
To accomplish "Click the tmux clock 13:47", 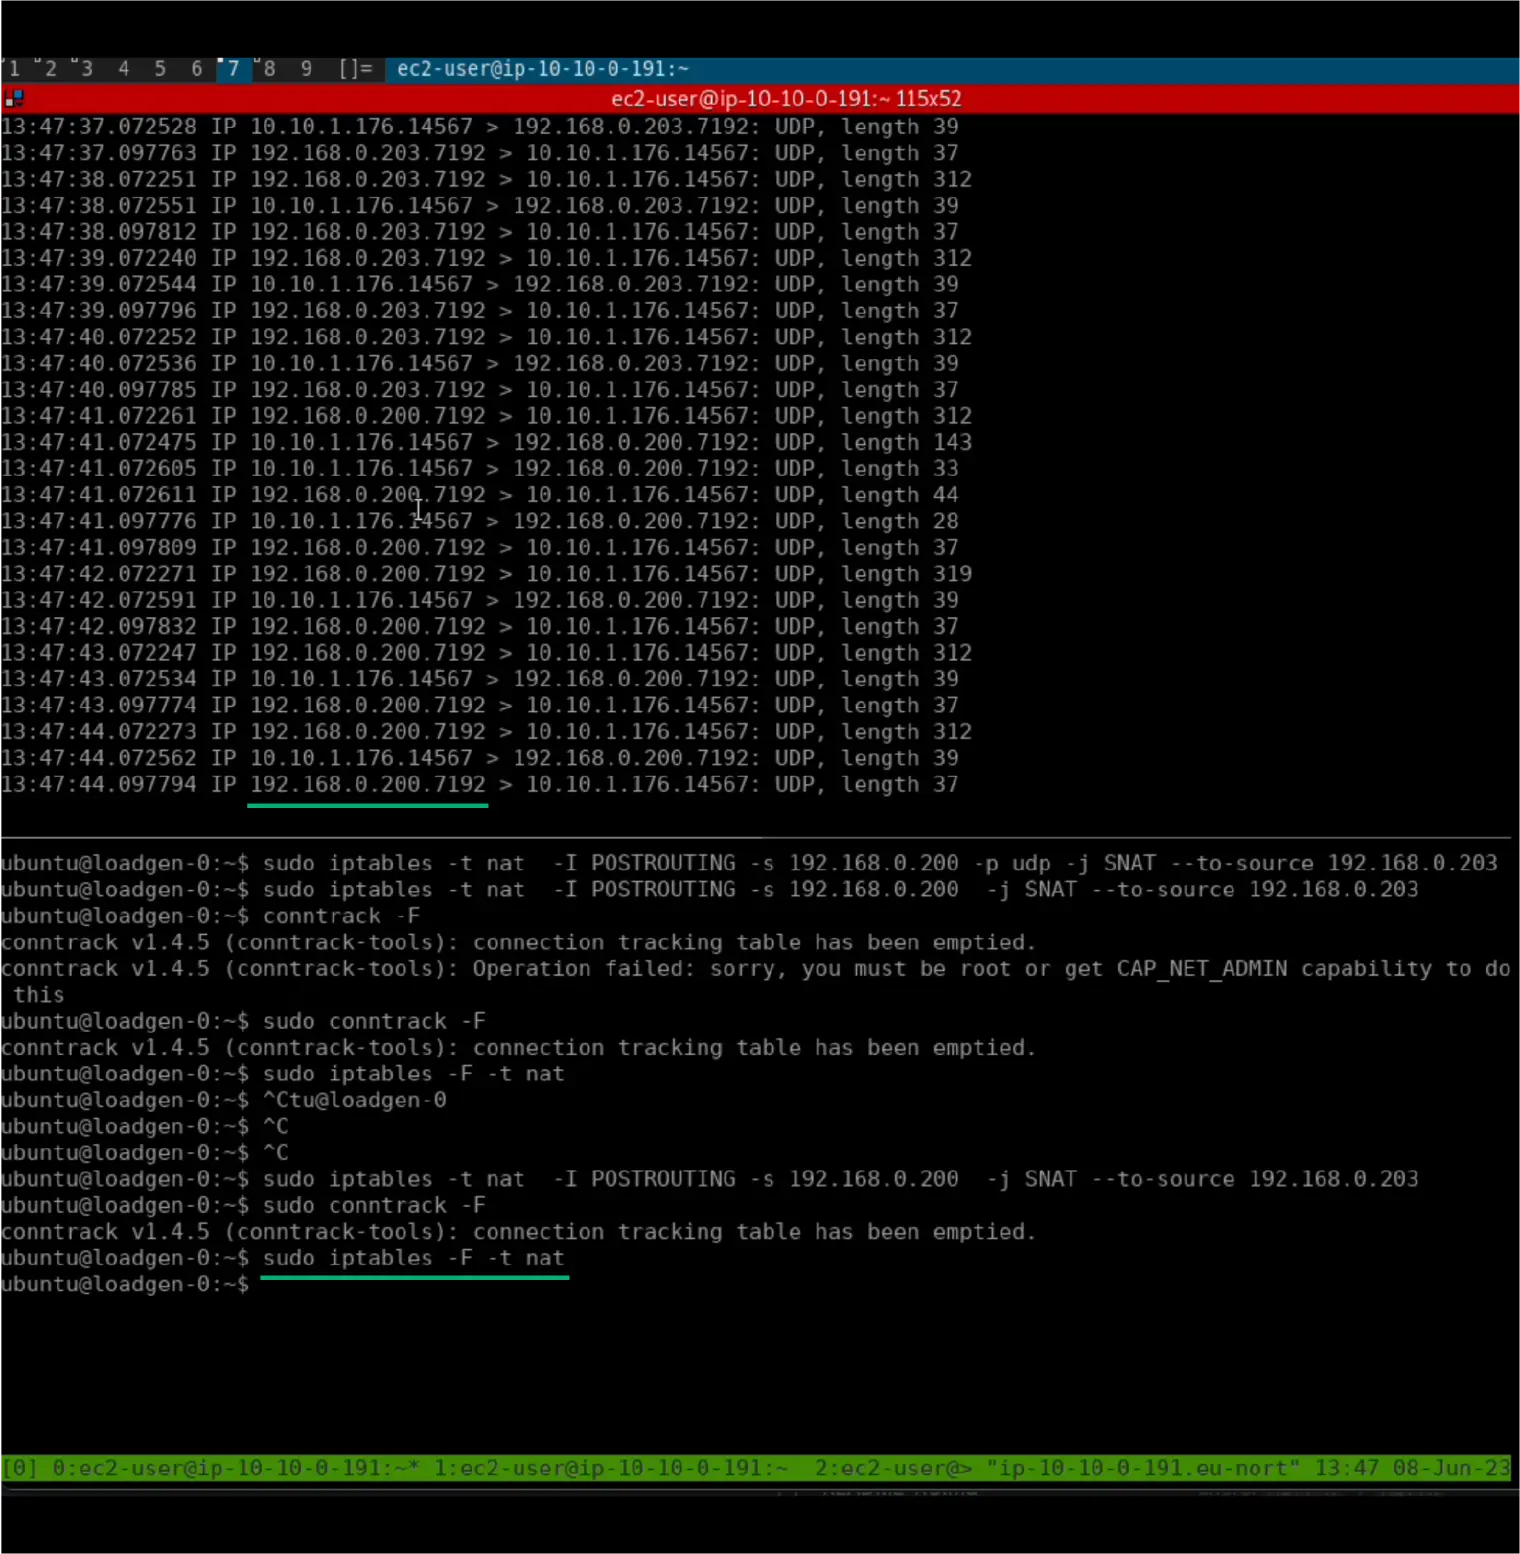I will [1346, 1468].
